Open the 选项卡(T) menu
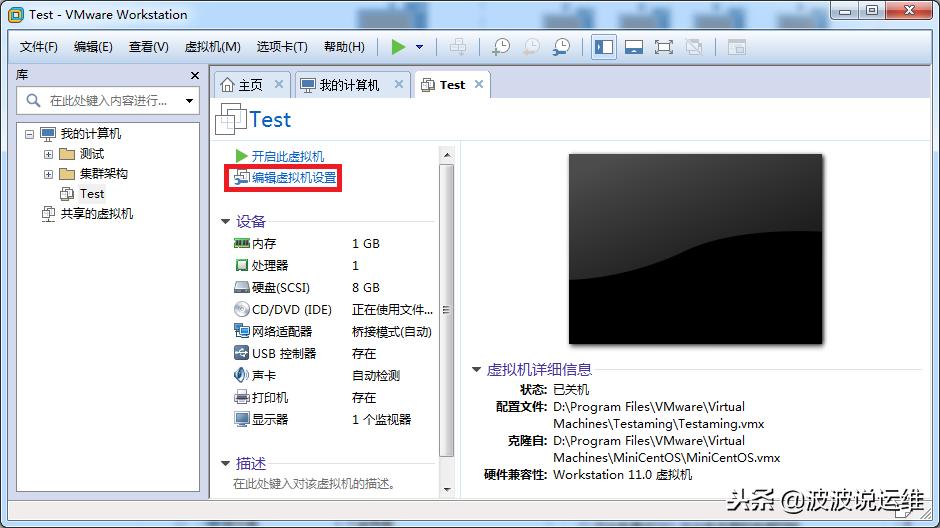940x528 pixels. pos(282,47)
